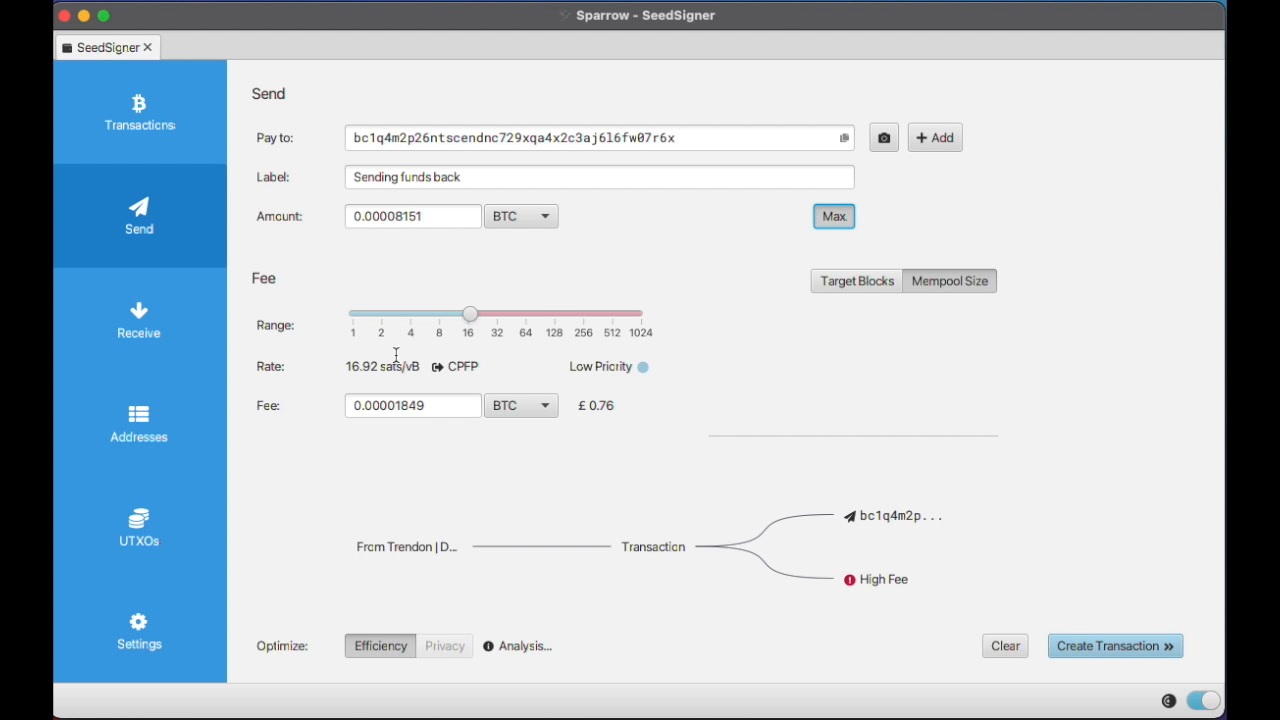Viewport: 1280px width, 720px height.
Task: Open the Receive sidebar section
Action: [139, 320]
